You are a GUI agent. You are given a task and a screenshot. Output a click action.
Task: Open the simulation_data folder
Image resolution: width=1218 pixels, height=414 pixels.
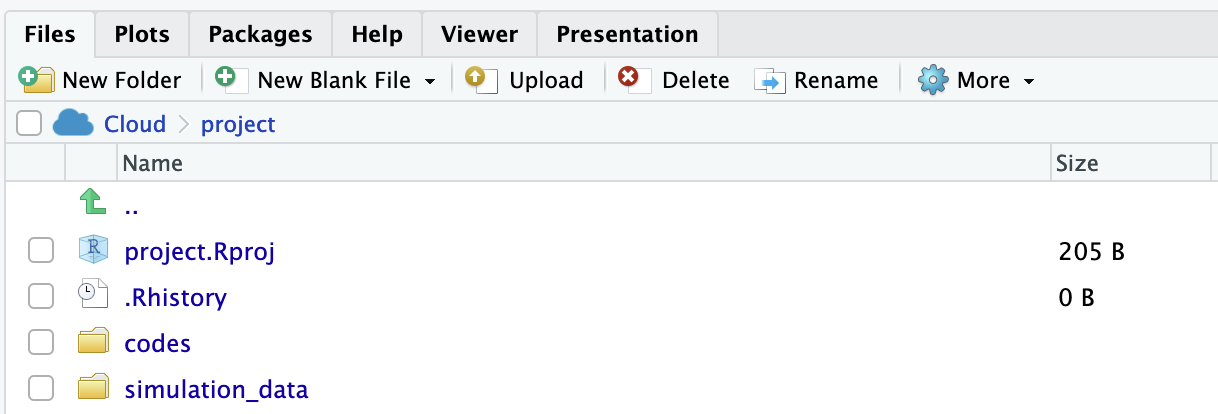216,389
